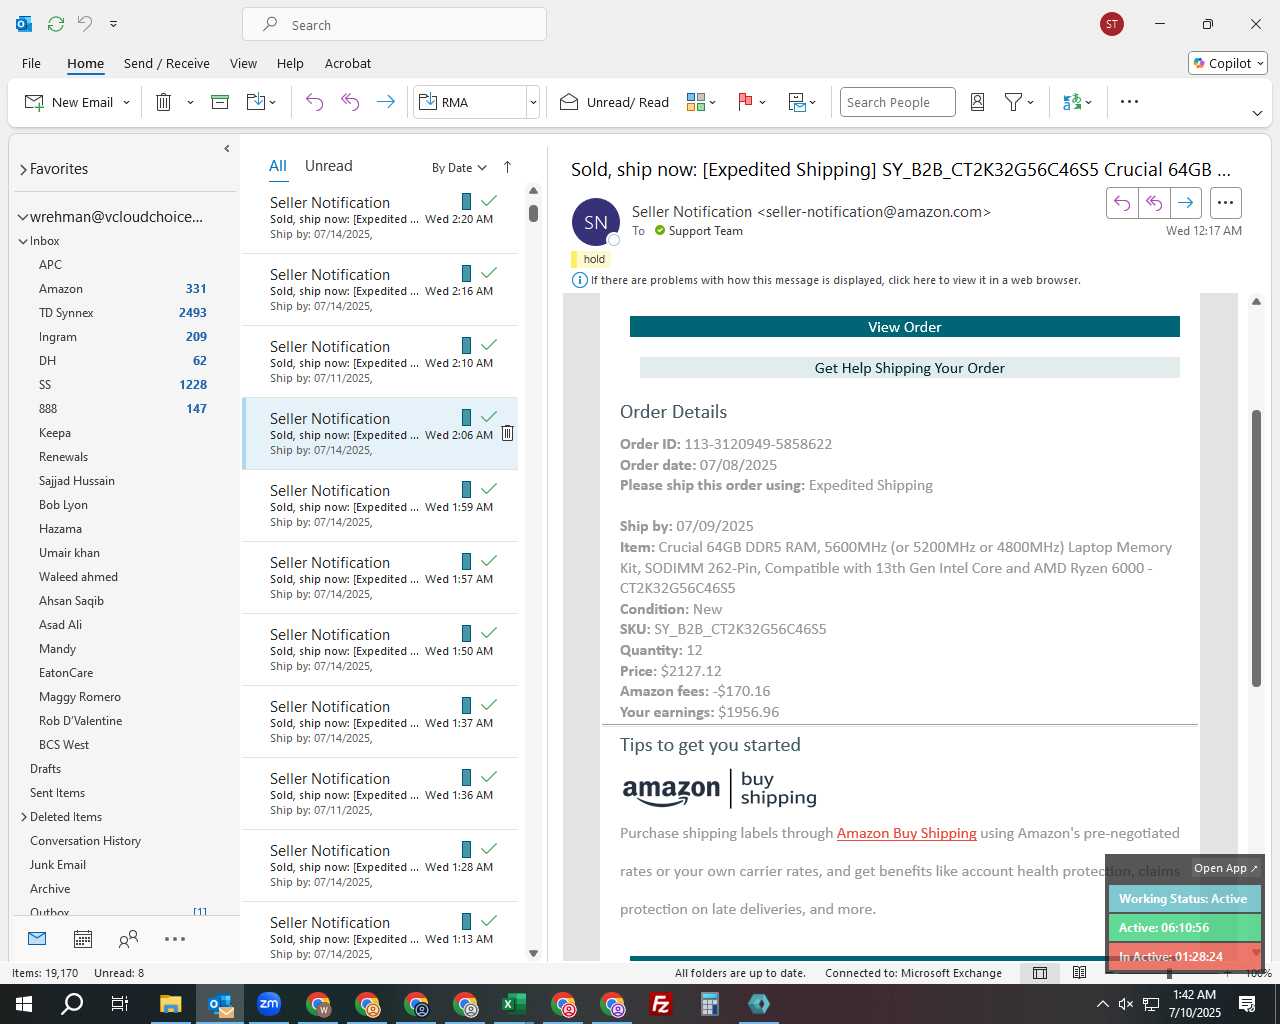Open More actions ellipsis in reading pane

1225,203
